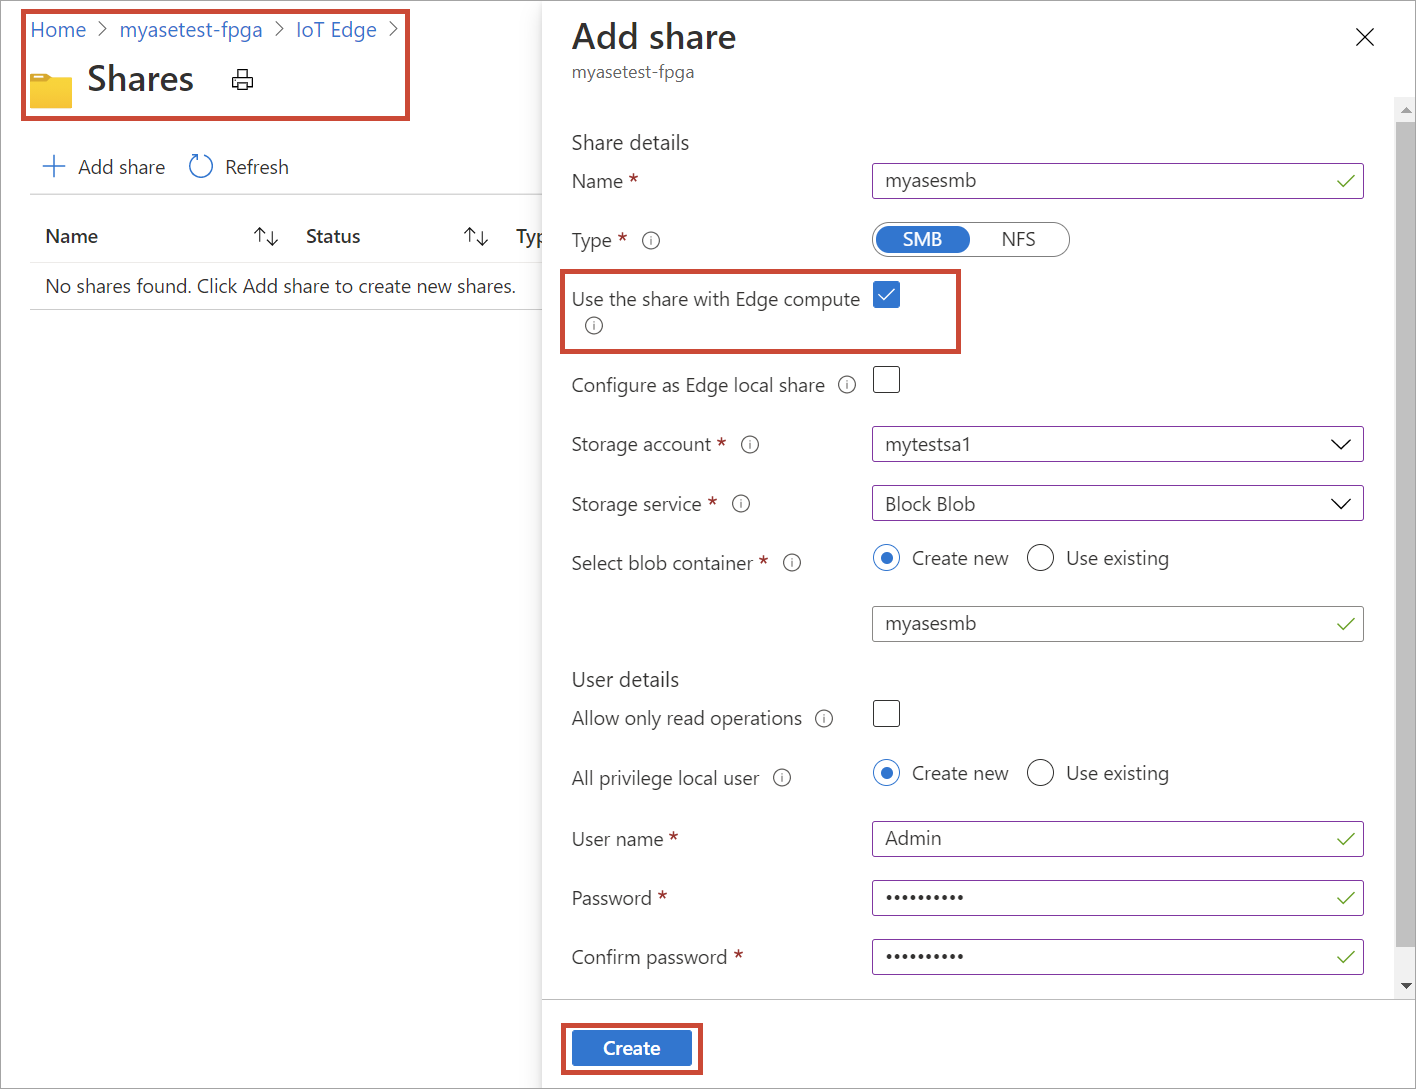
Task: Enable Configure as Edge local share
Action: click(x=886, y=380)
